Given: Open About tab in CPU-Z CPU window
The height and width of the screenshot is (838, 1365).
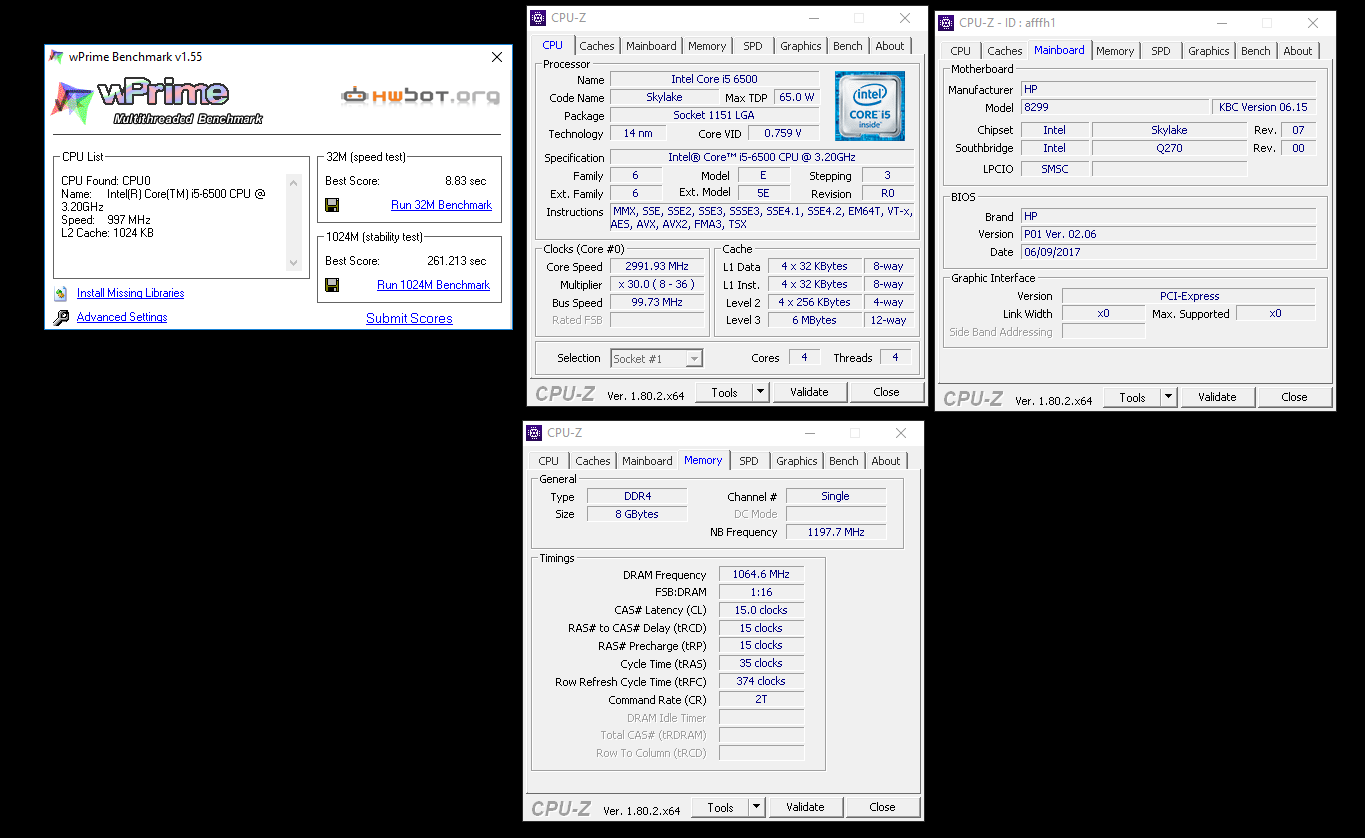Looking at the screenshot, I should (x=890, y=46).
